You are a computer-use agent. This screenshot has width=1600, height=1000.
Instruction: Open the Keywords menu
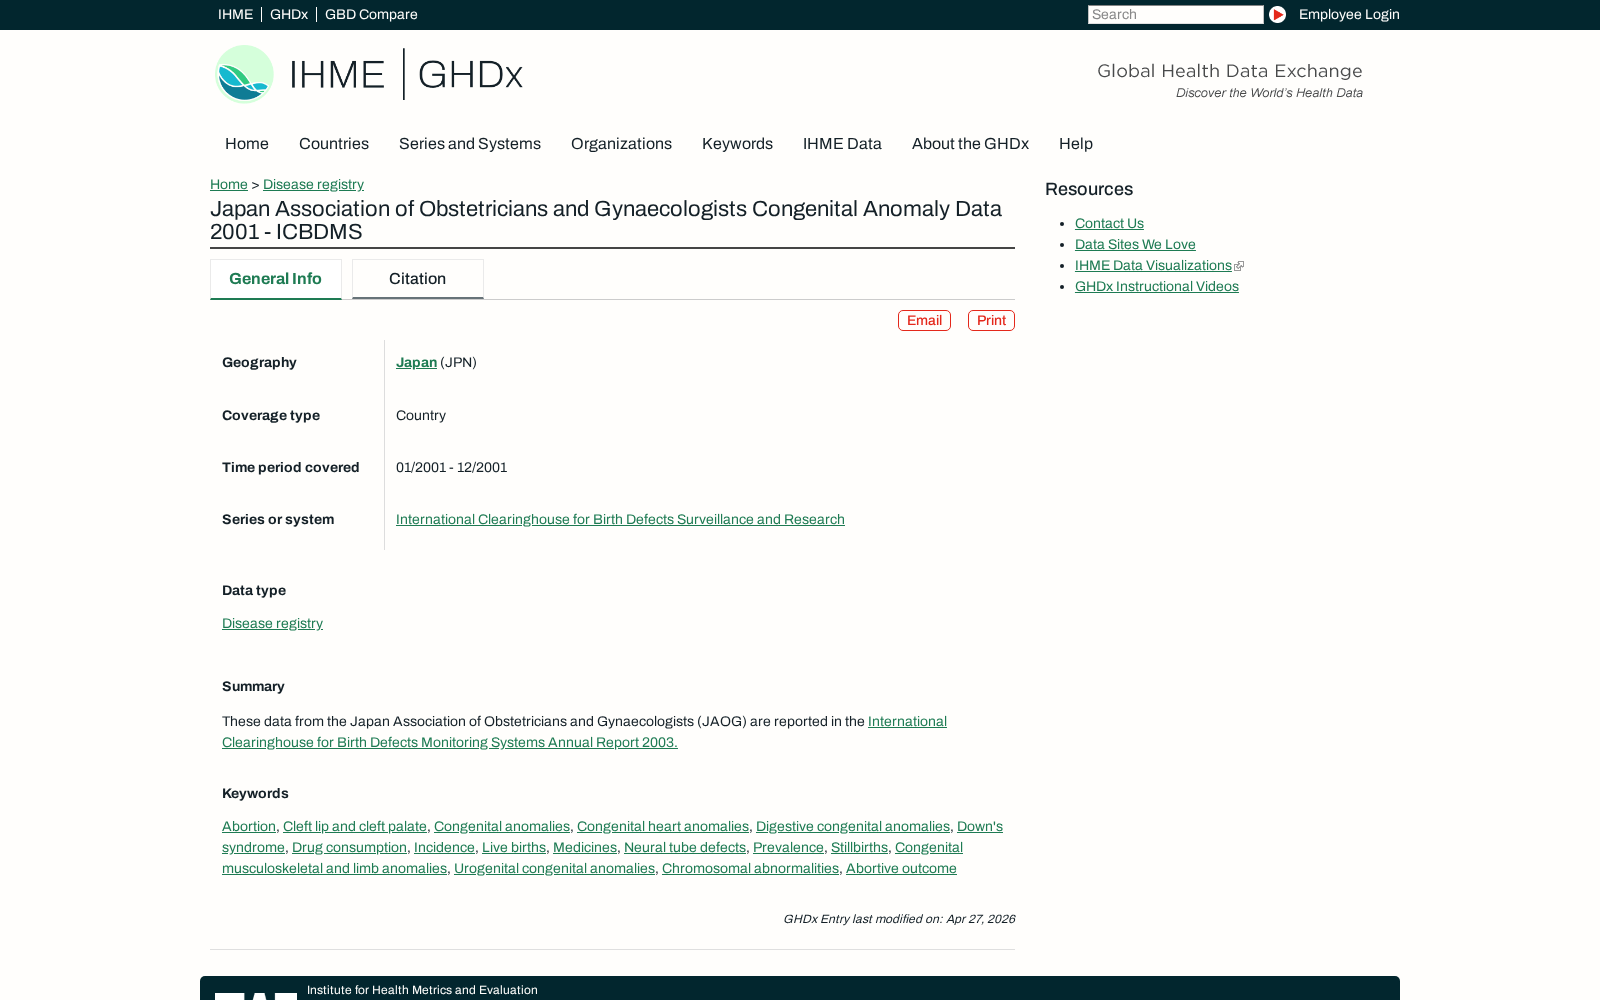tap(737, 144)
